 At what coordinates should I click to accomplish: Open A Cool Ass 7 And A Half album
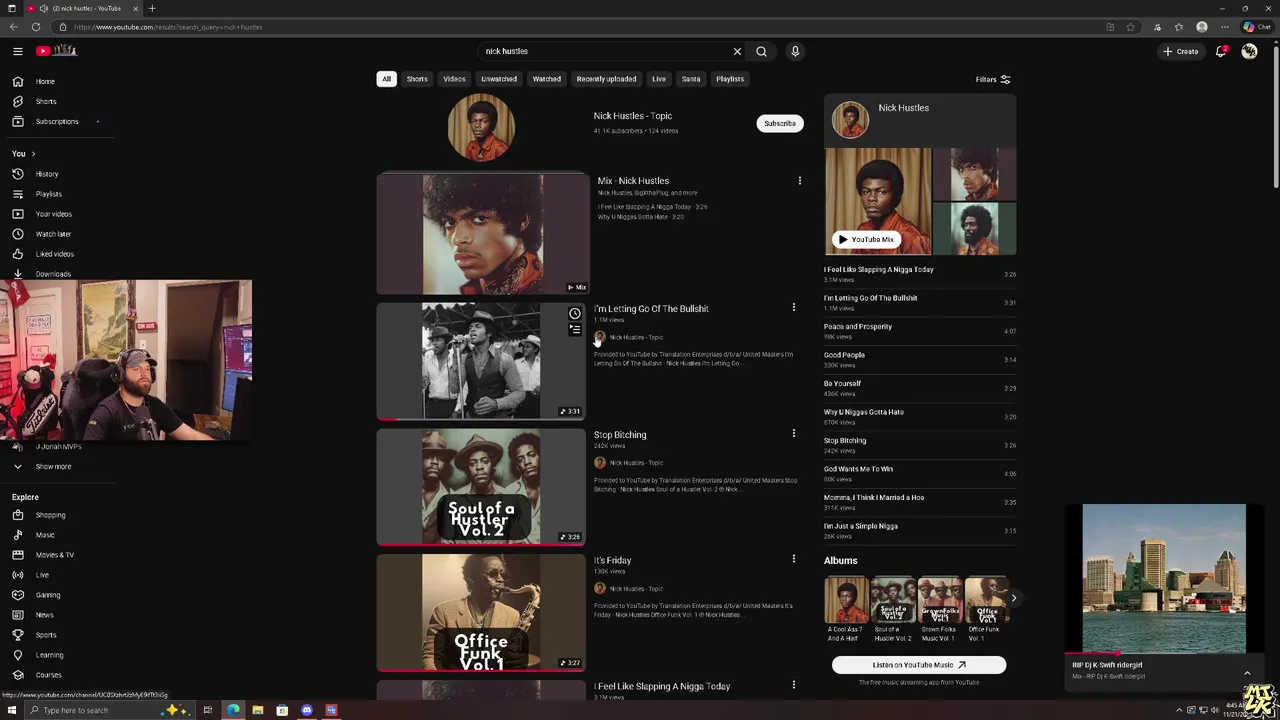pos(847,609)
